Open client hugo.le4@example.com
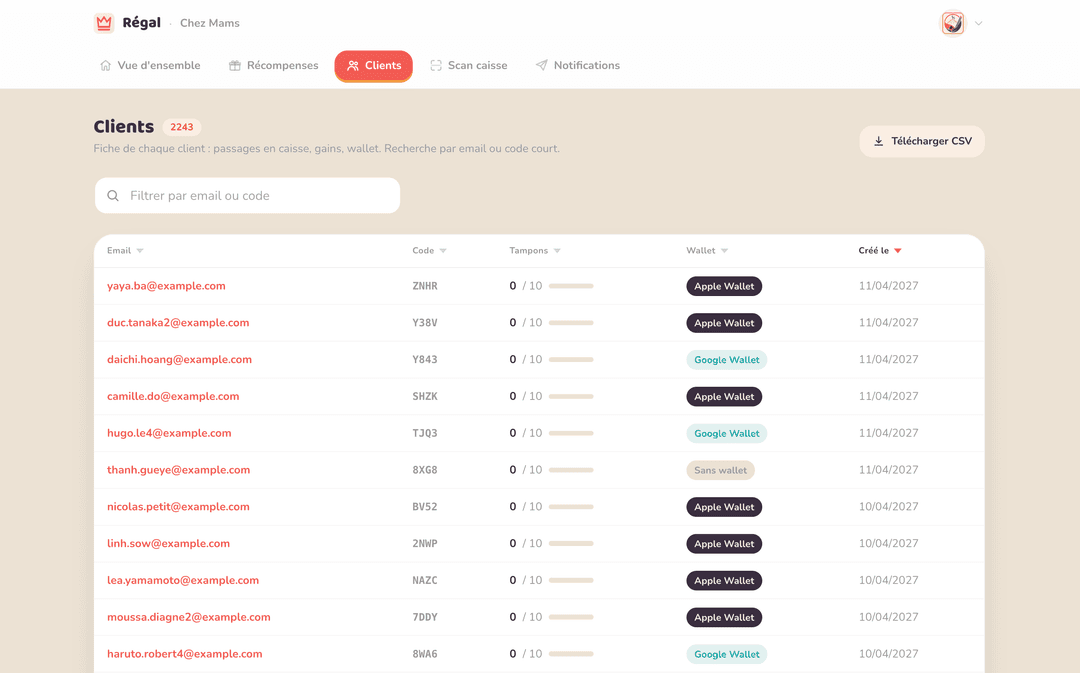1080x673 pixels. pyautogui.click(x=169, y=433)
